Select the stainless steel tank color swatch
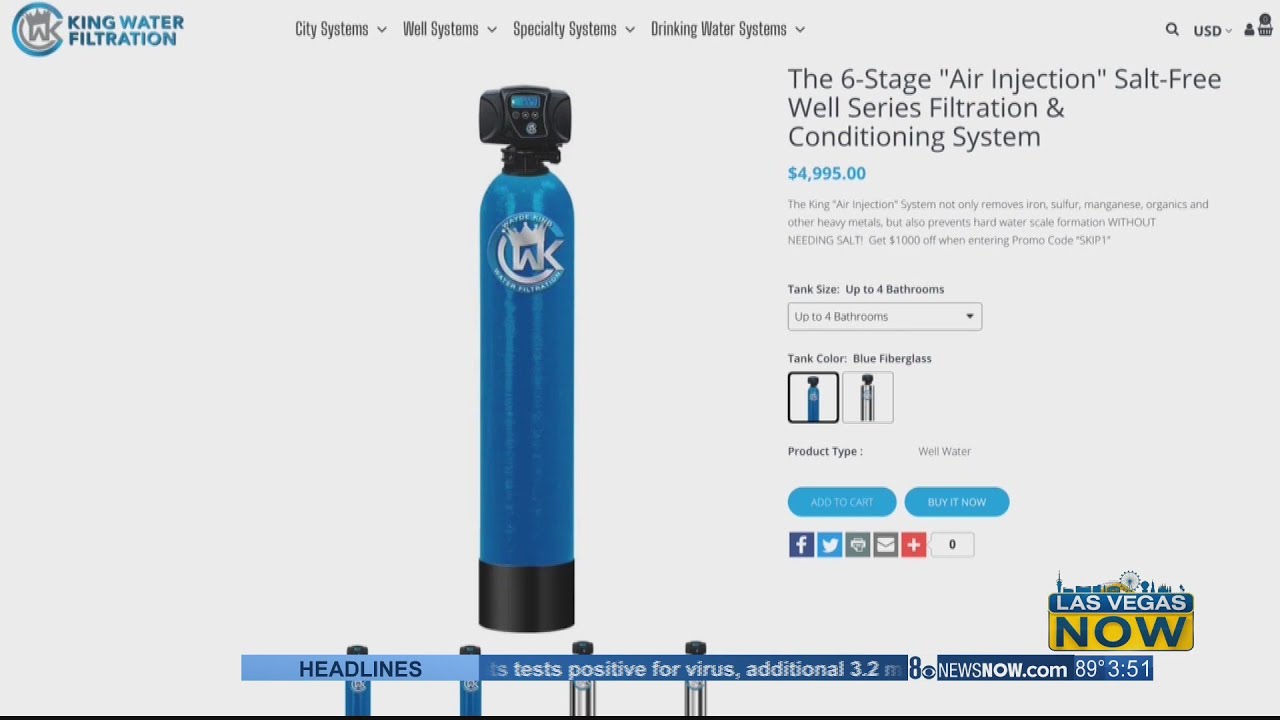Screen dimensions: 1280x720 point(867,397)
